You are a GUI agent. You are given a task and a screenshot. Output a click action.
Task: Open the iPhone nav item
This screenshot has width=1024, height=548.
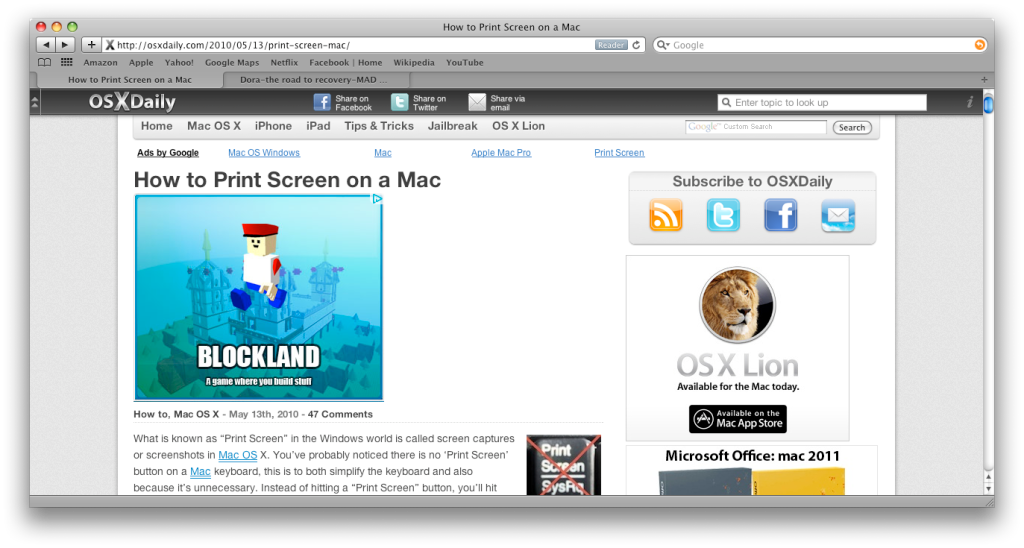point(273,126)
